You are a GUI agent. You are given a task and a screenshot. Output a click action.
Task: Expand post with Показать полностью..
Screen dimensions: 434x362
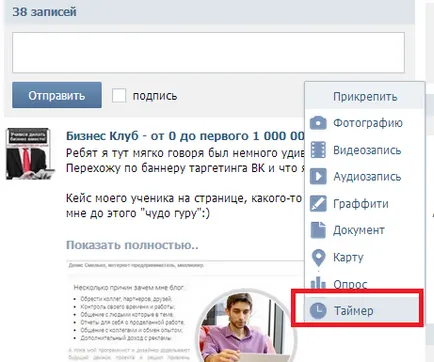(x=132, y=245)
